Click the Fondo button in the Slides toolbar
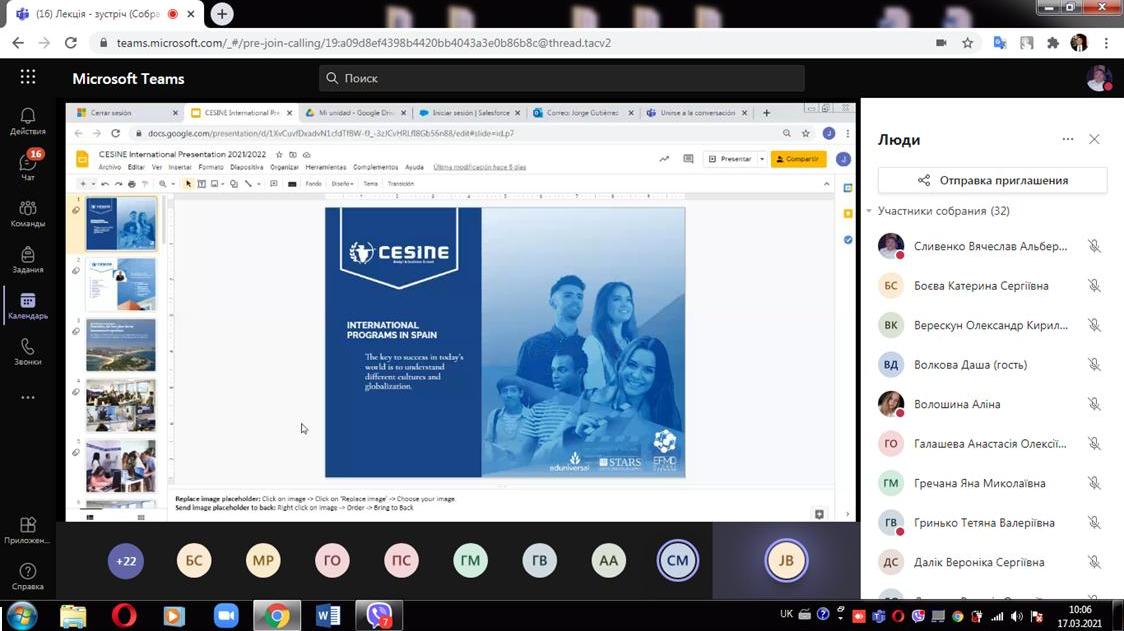The image size is (1124, 631). pyautogui.click(x=313, y=184)
